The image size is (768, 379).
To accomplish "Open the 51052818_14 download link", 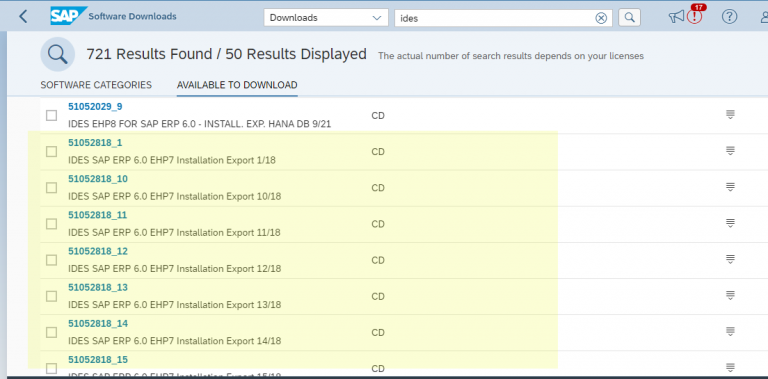I will click(98, 323).
